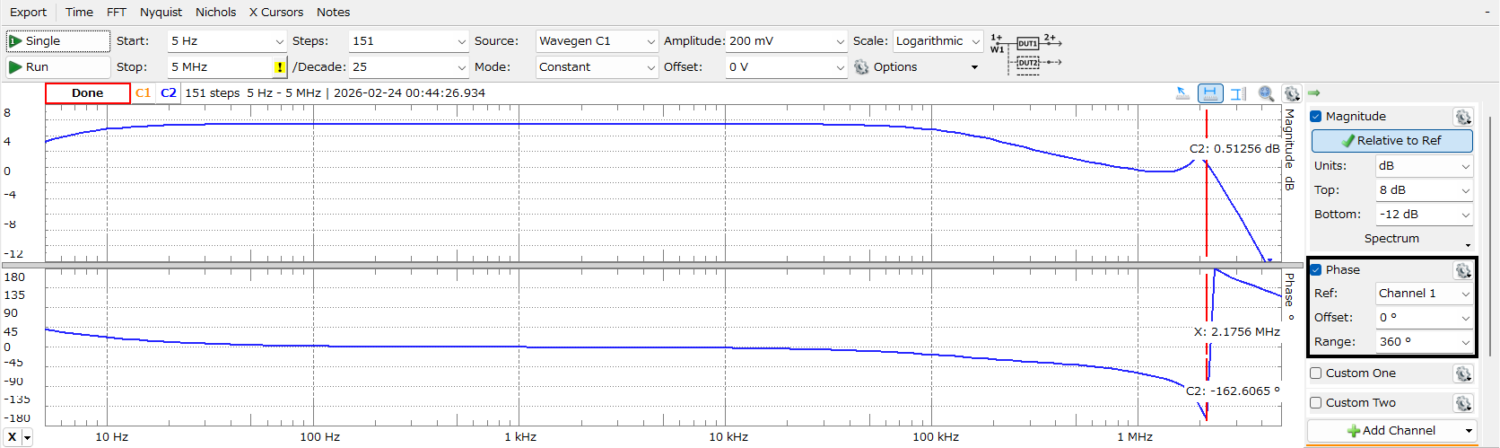Open the Phase settings gear

[x=1462, y=270]
